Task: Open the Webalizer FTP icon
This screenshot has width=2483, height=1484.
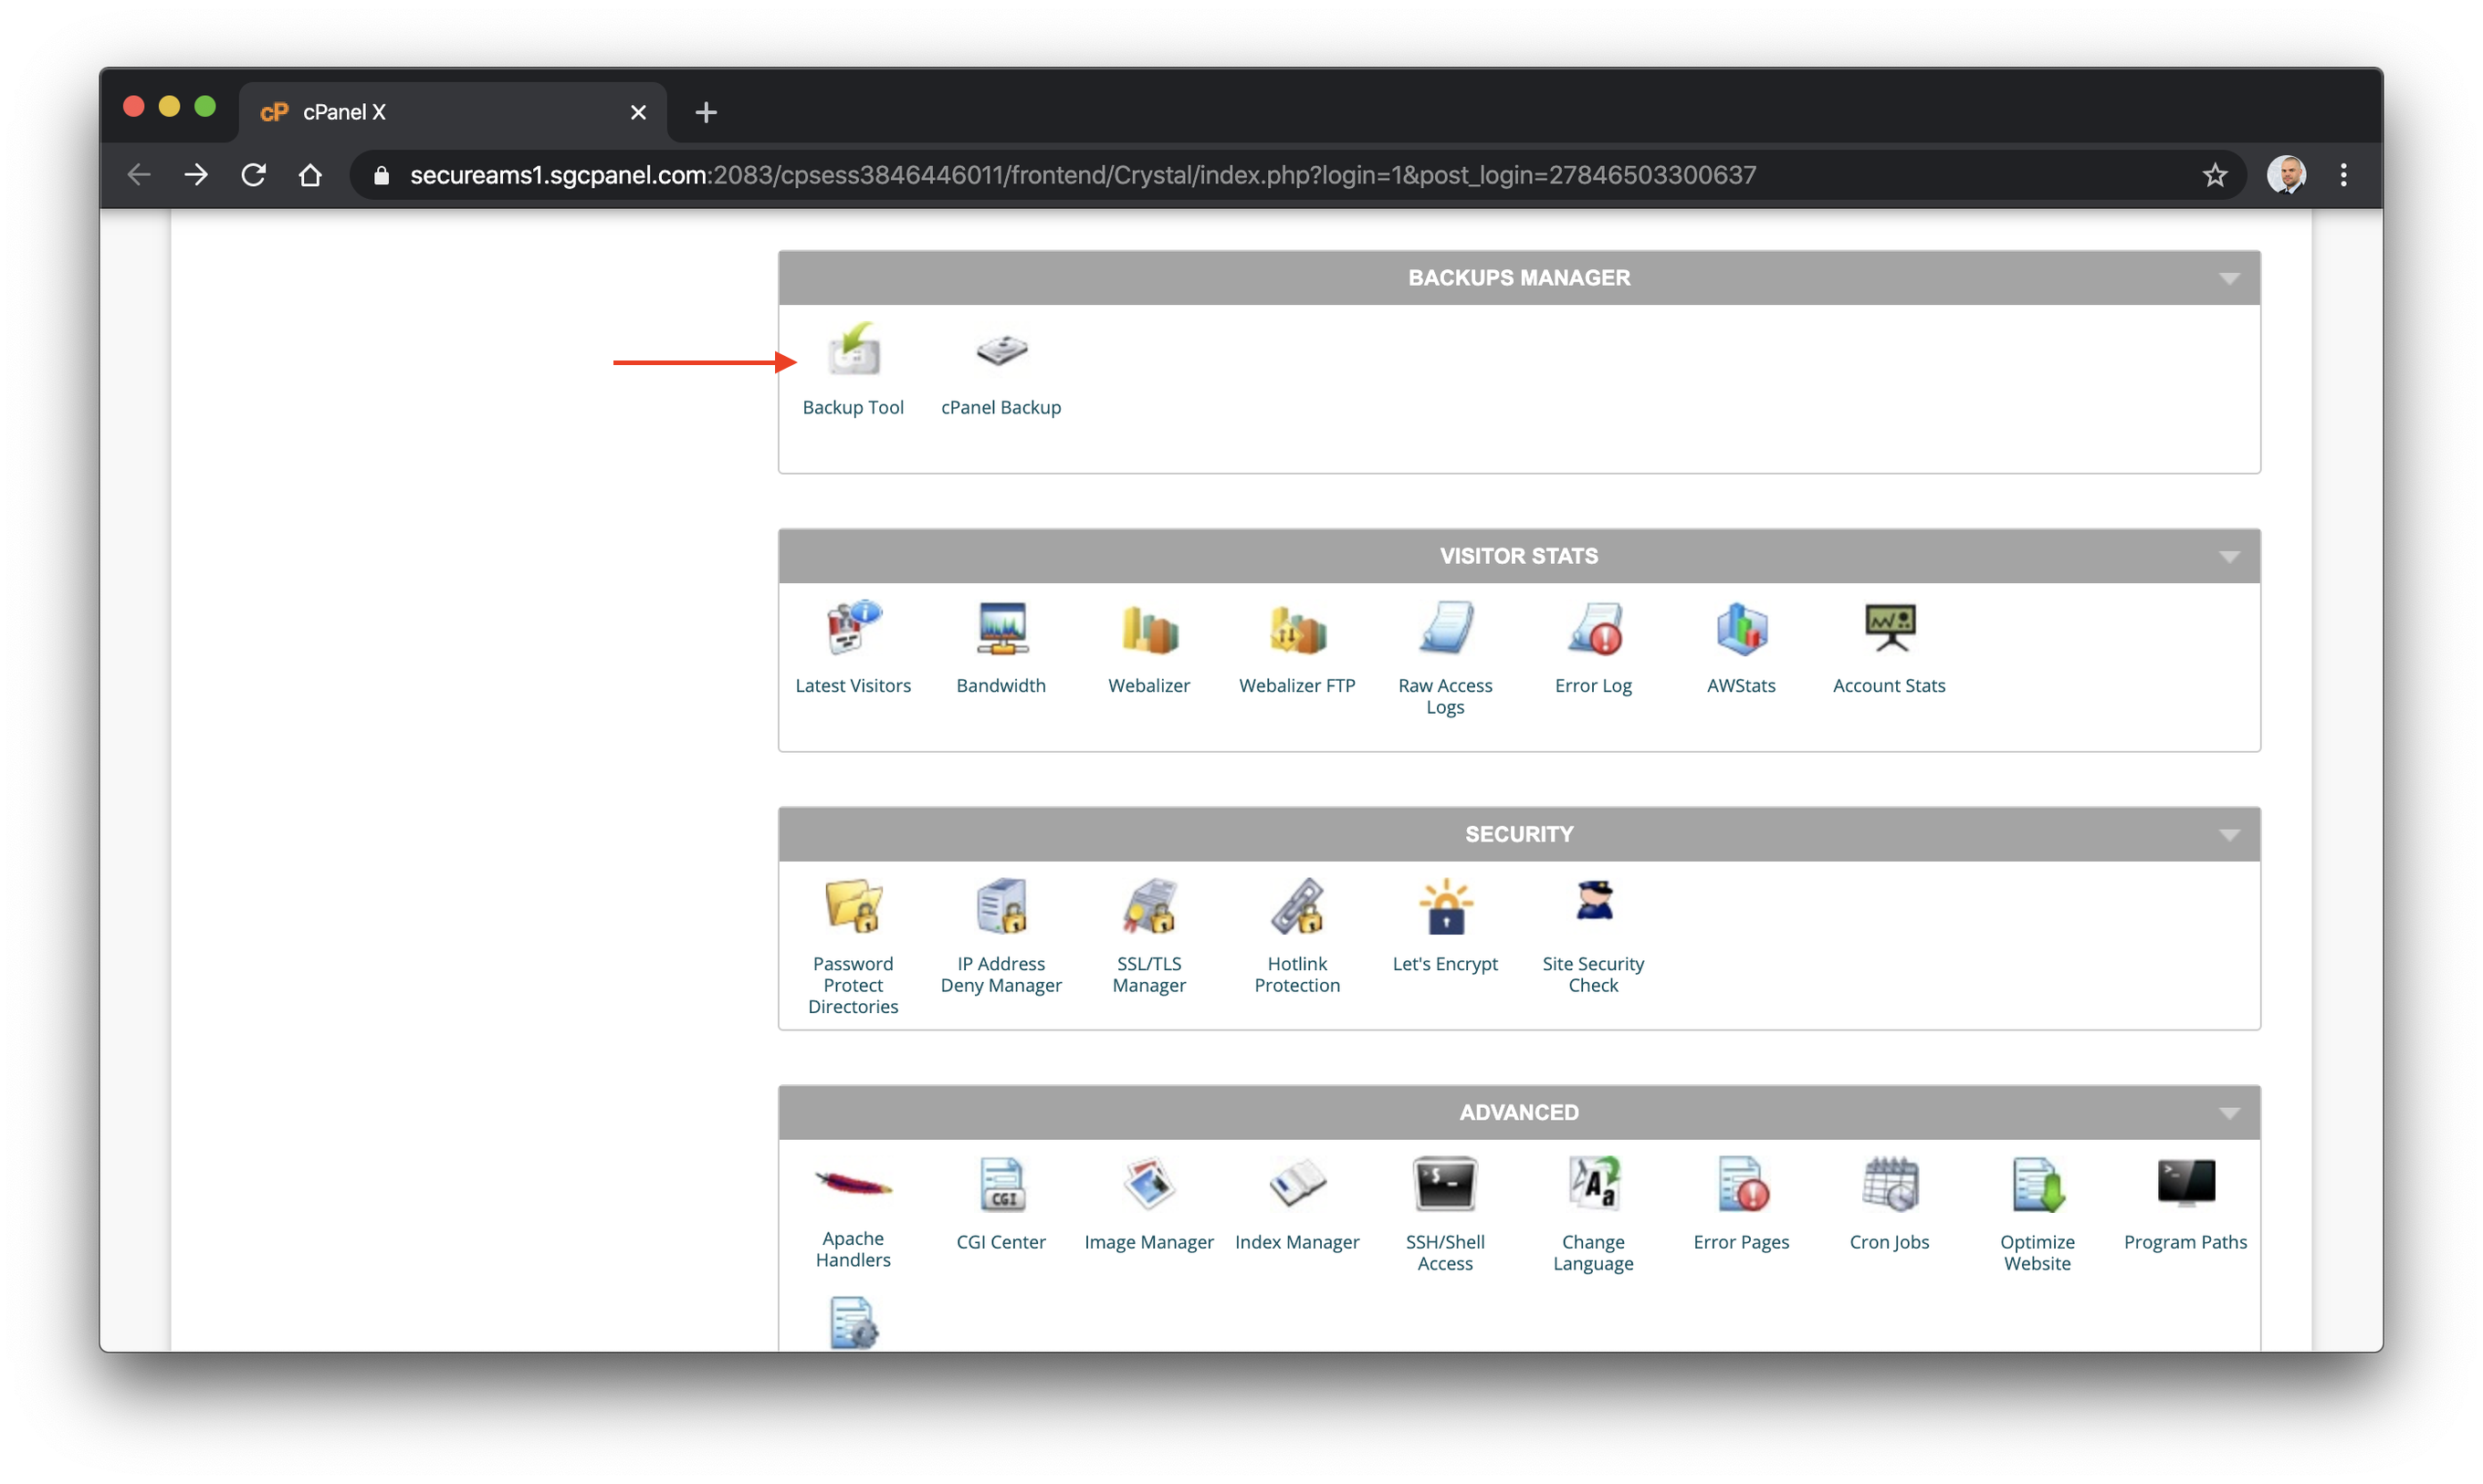Action: (1297, 630)
